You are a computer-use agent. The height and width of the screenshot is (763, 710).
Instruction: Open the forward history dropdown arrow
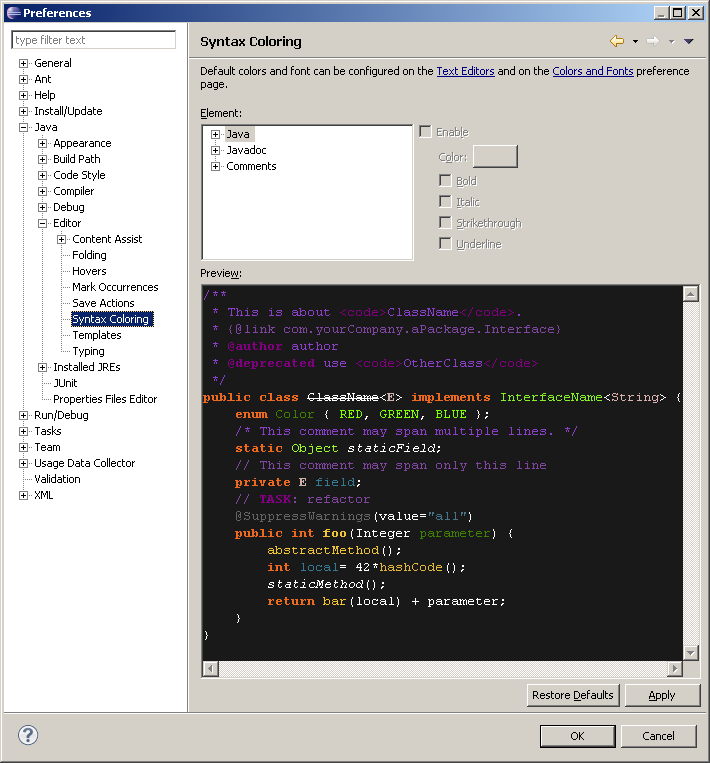pyautogui.click(x=672, y=42)
